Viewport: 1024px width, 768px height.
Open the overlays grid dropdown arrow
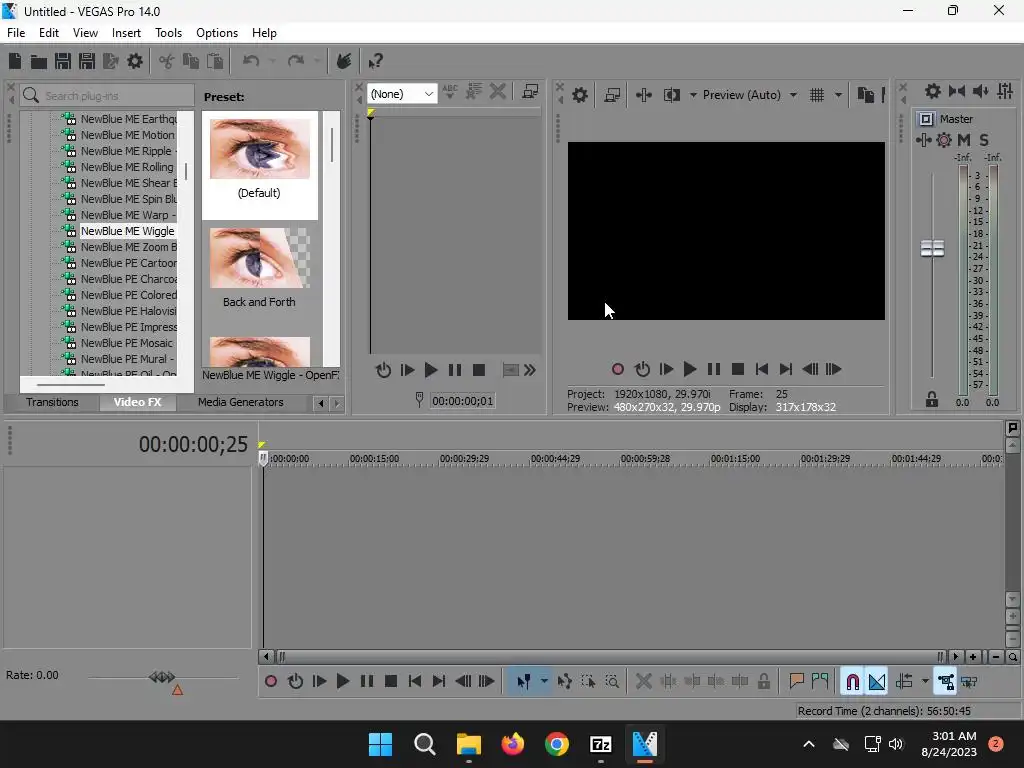(839, 95)
